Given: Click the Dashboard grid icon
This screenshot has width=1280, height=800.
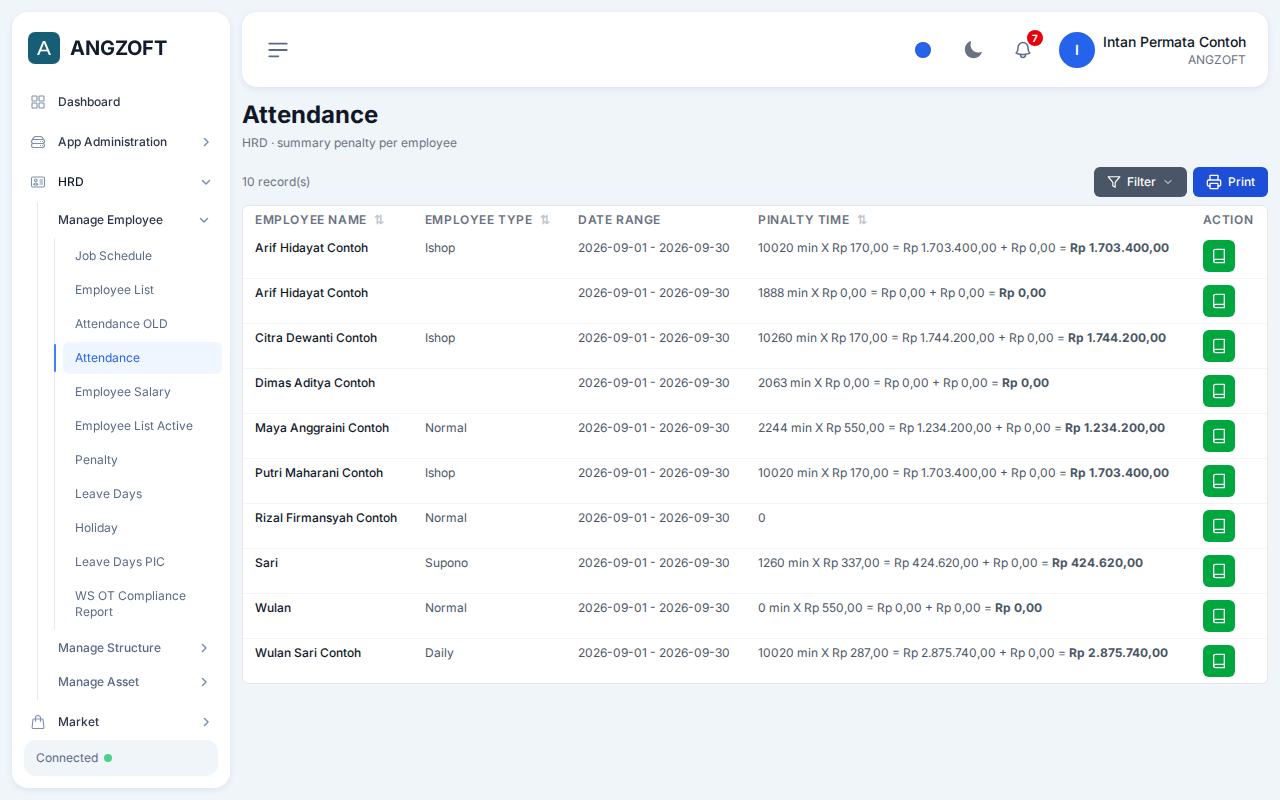Looking at the screenshot, I should point(38,102).
